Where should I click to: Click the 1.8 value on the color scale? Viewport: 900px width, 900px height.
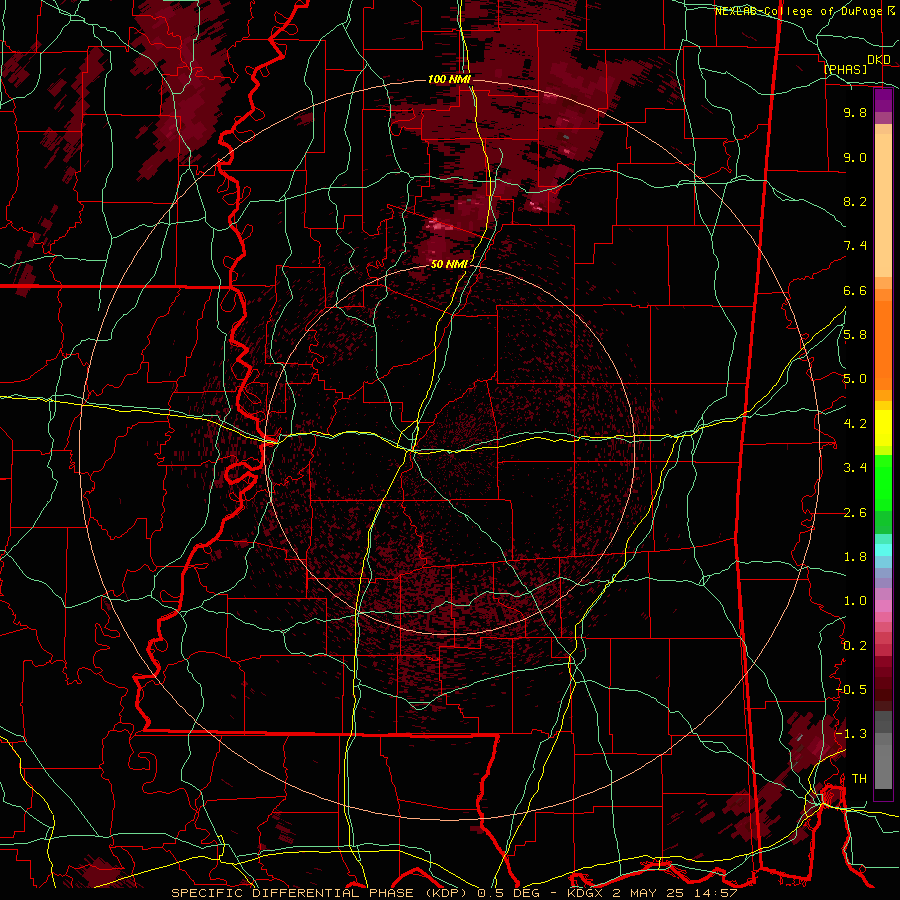855,557
